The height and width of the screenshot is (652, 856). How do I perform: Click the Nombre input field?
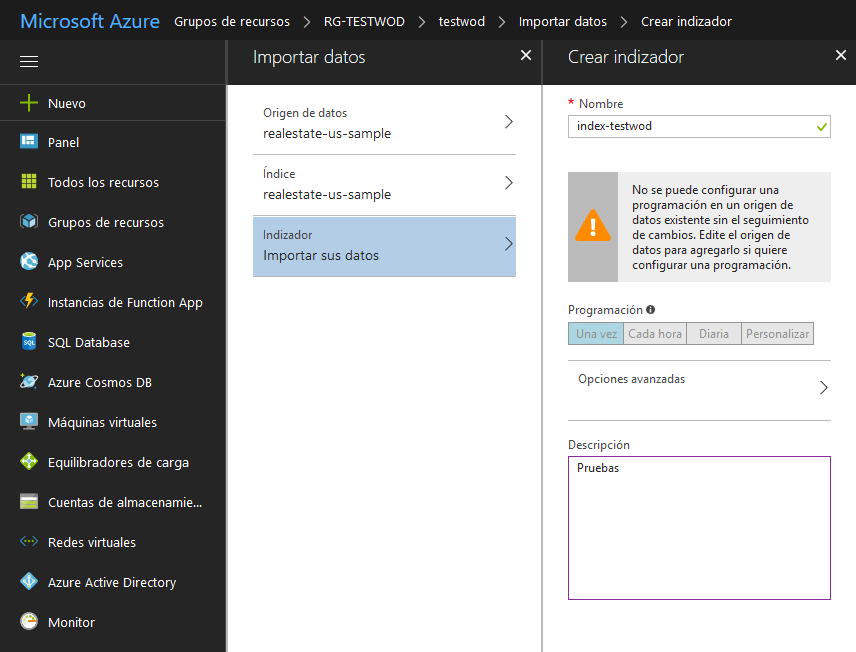pos(692,127)
